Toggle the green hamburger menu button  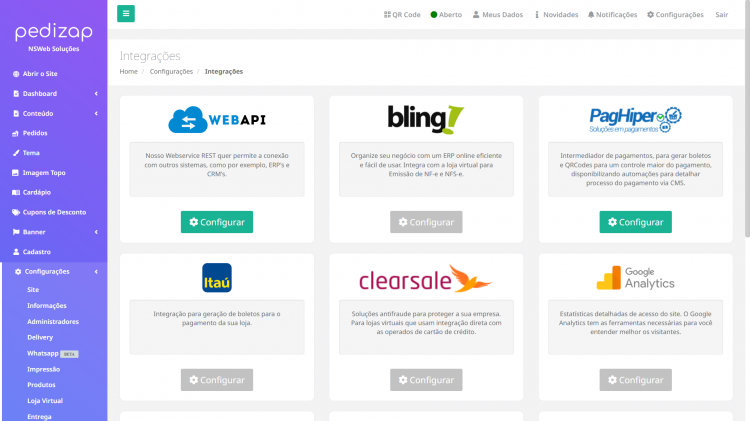pyautogui.click(x=126, y=13)
